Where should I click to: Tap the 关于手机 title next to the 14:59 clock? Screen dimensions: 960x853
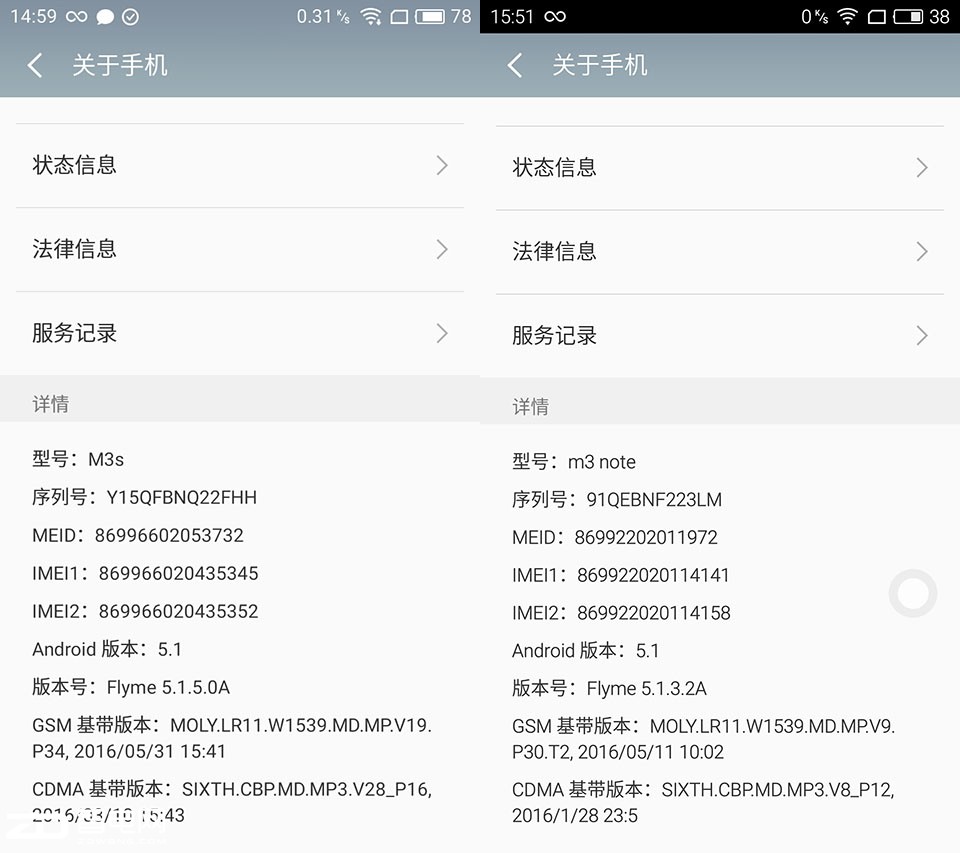(x=120, y=66)
